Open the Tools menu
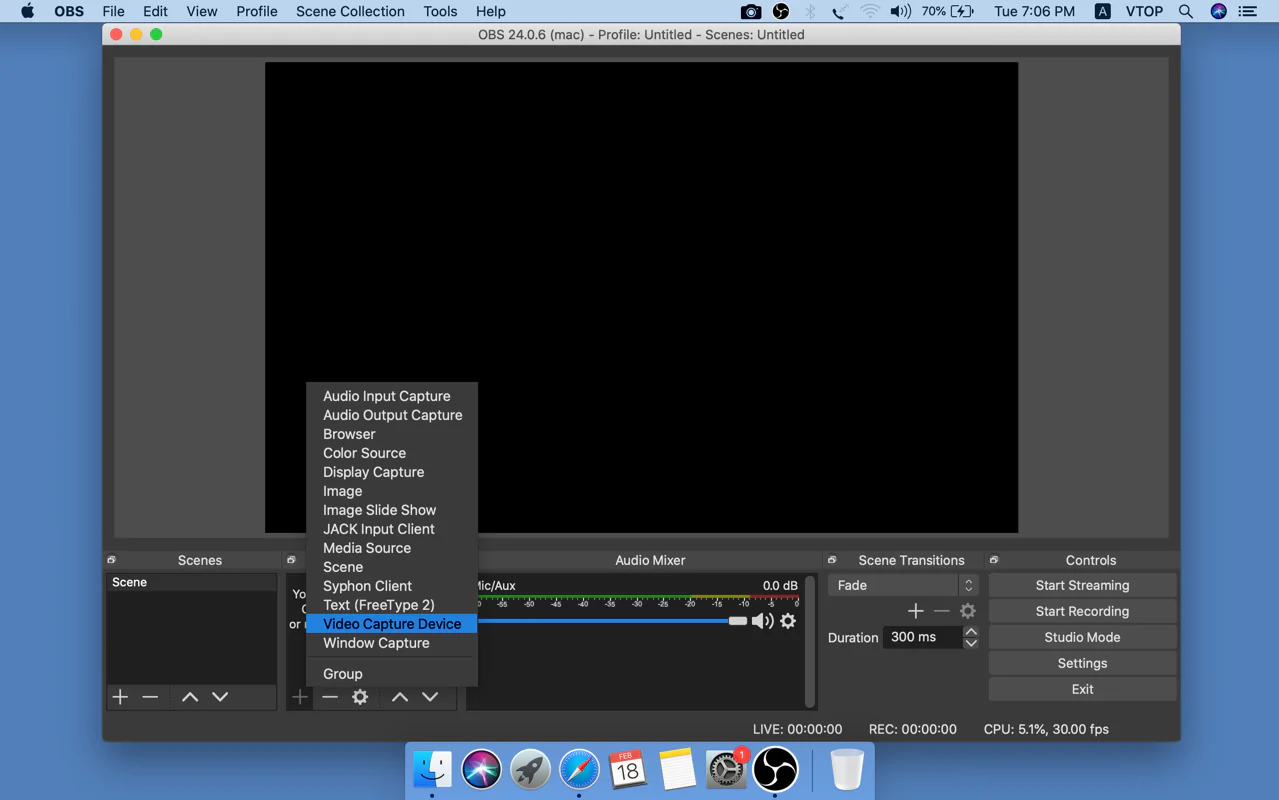This screenshot has height=800, width=1279. (x=440, y=11)
